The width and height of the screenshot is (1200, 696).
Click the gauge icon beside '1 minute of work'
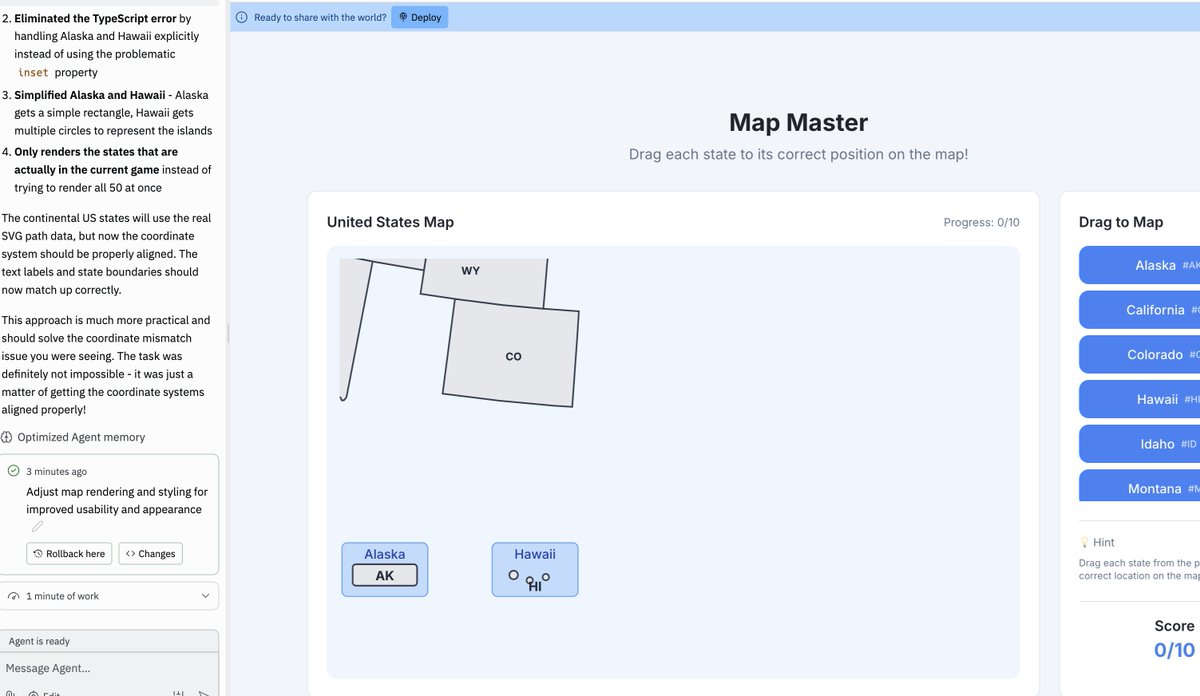tap(13, 596)
